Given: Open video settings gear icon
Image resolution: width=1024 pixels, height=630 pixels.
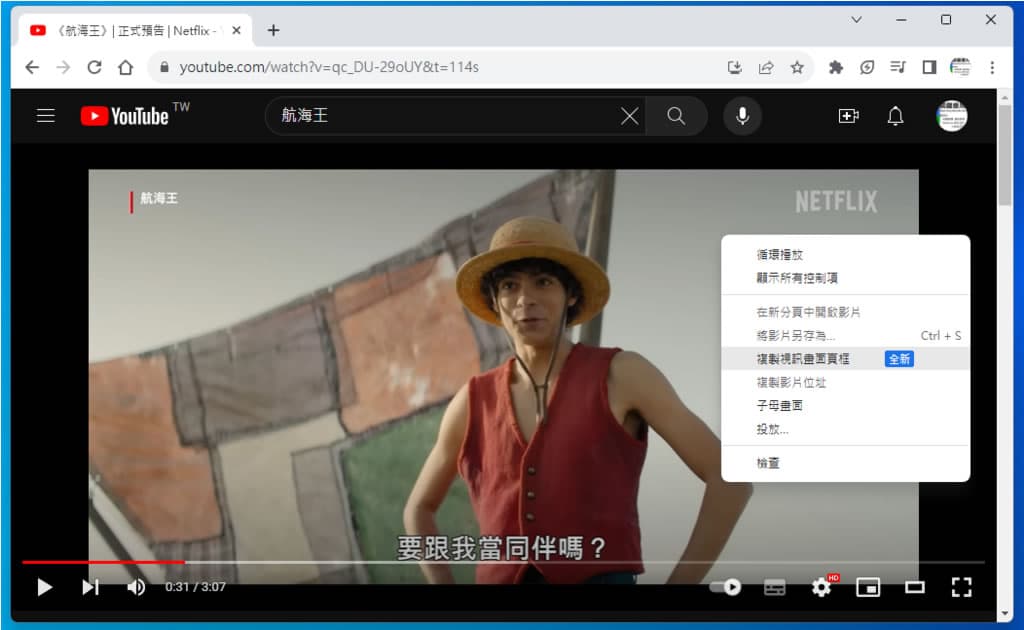Looking at the screenshot, I should coord(821,587).
